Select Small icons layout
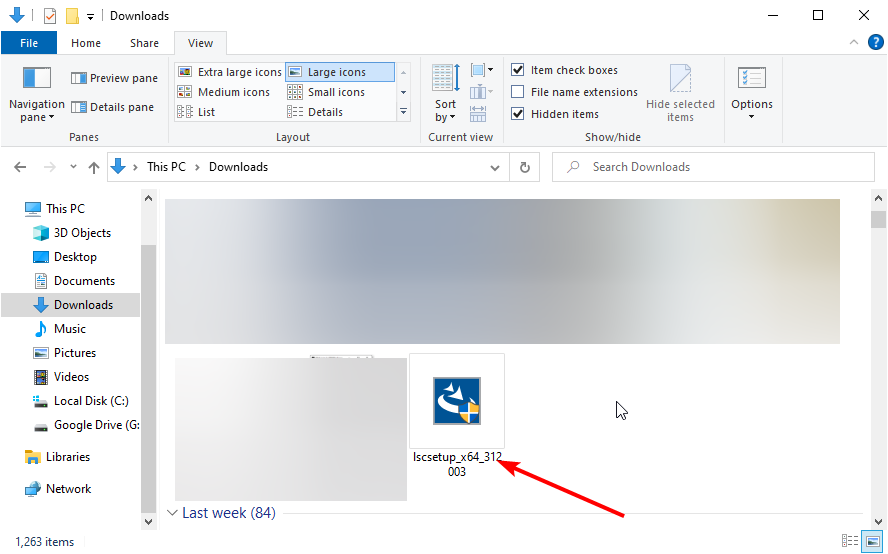The width and height of the screenshot is (888, 554). click(326, 92)
